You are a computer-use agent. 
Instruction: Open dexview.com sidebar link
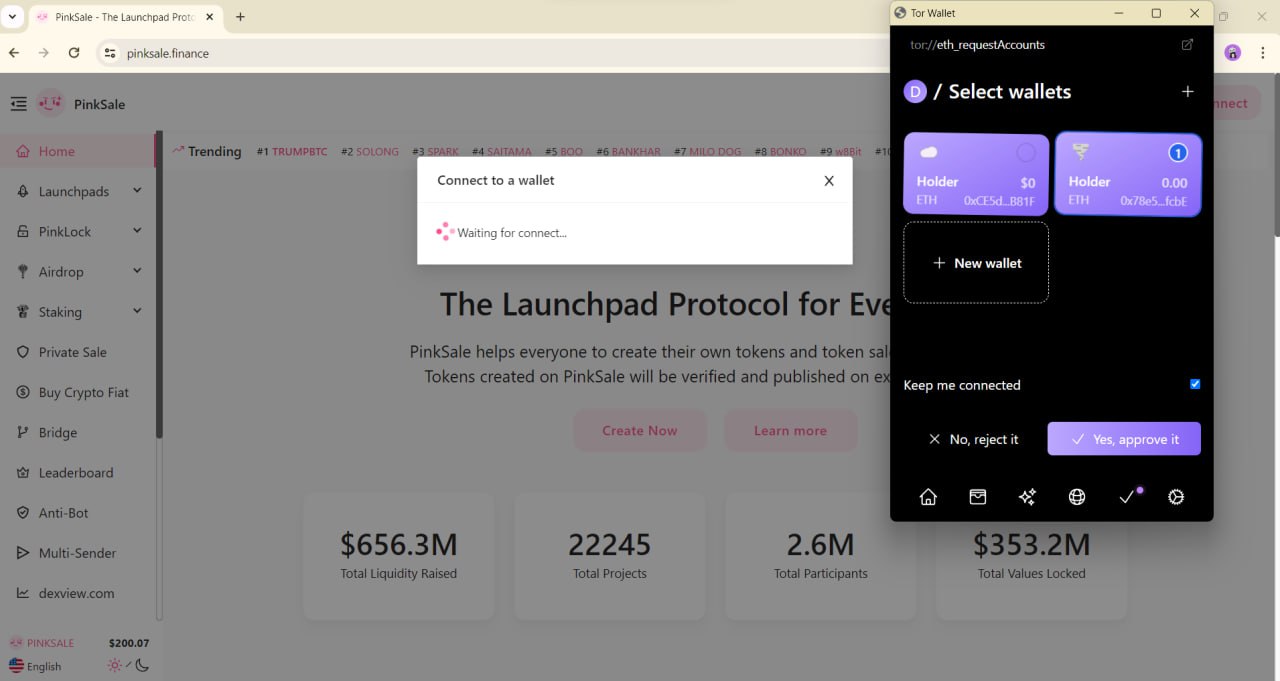(x=78, y=593)
